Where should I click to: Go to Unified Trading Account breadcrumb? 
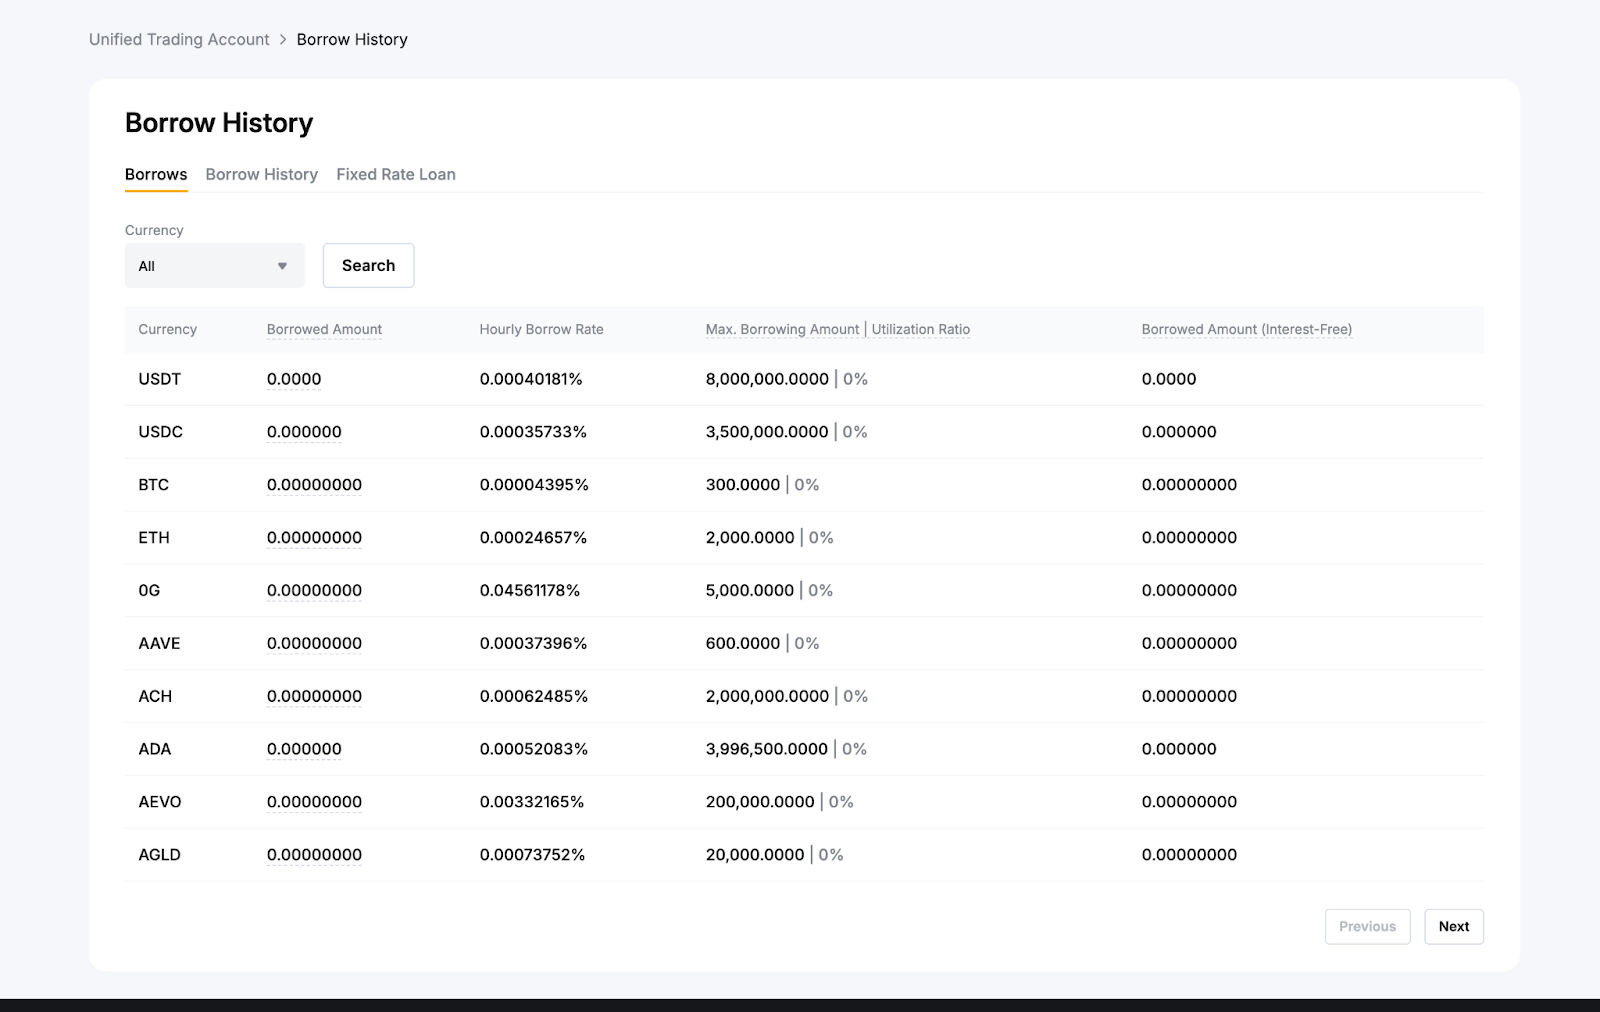click(x=179, y=39)
